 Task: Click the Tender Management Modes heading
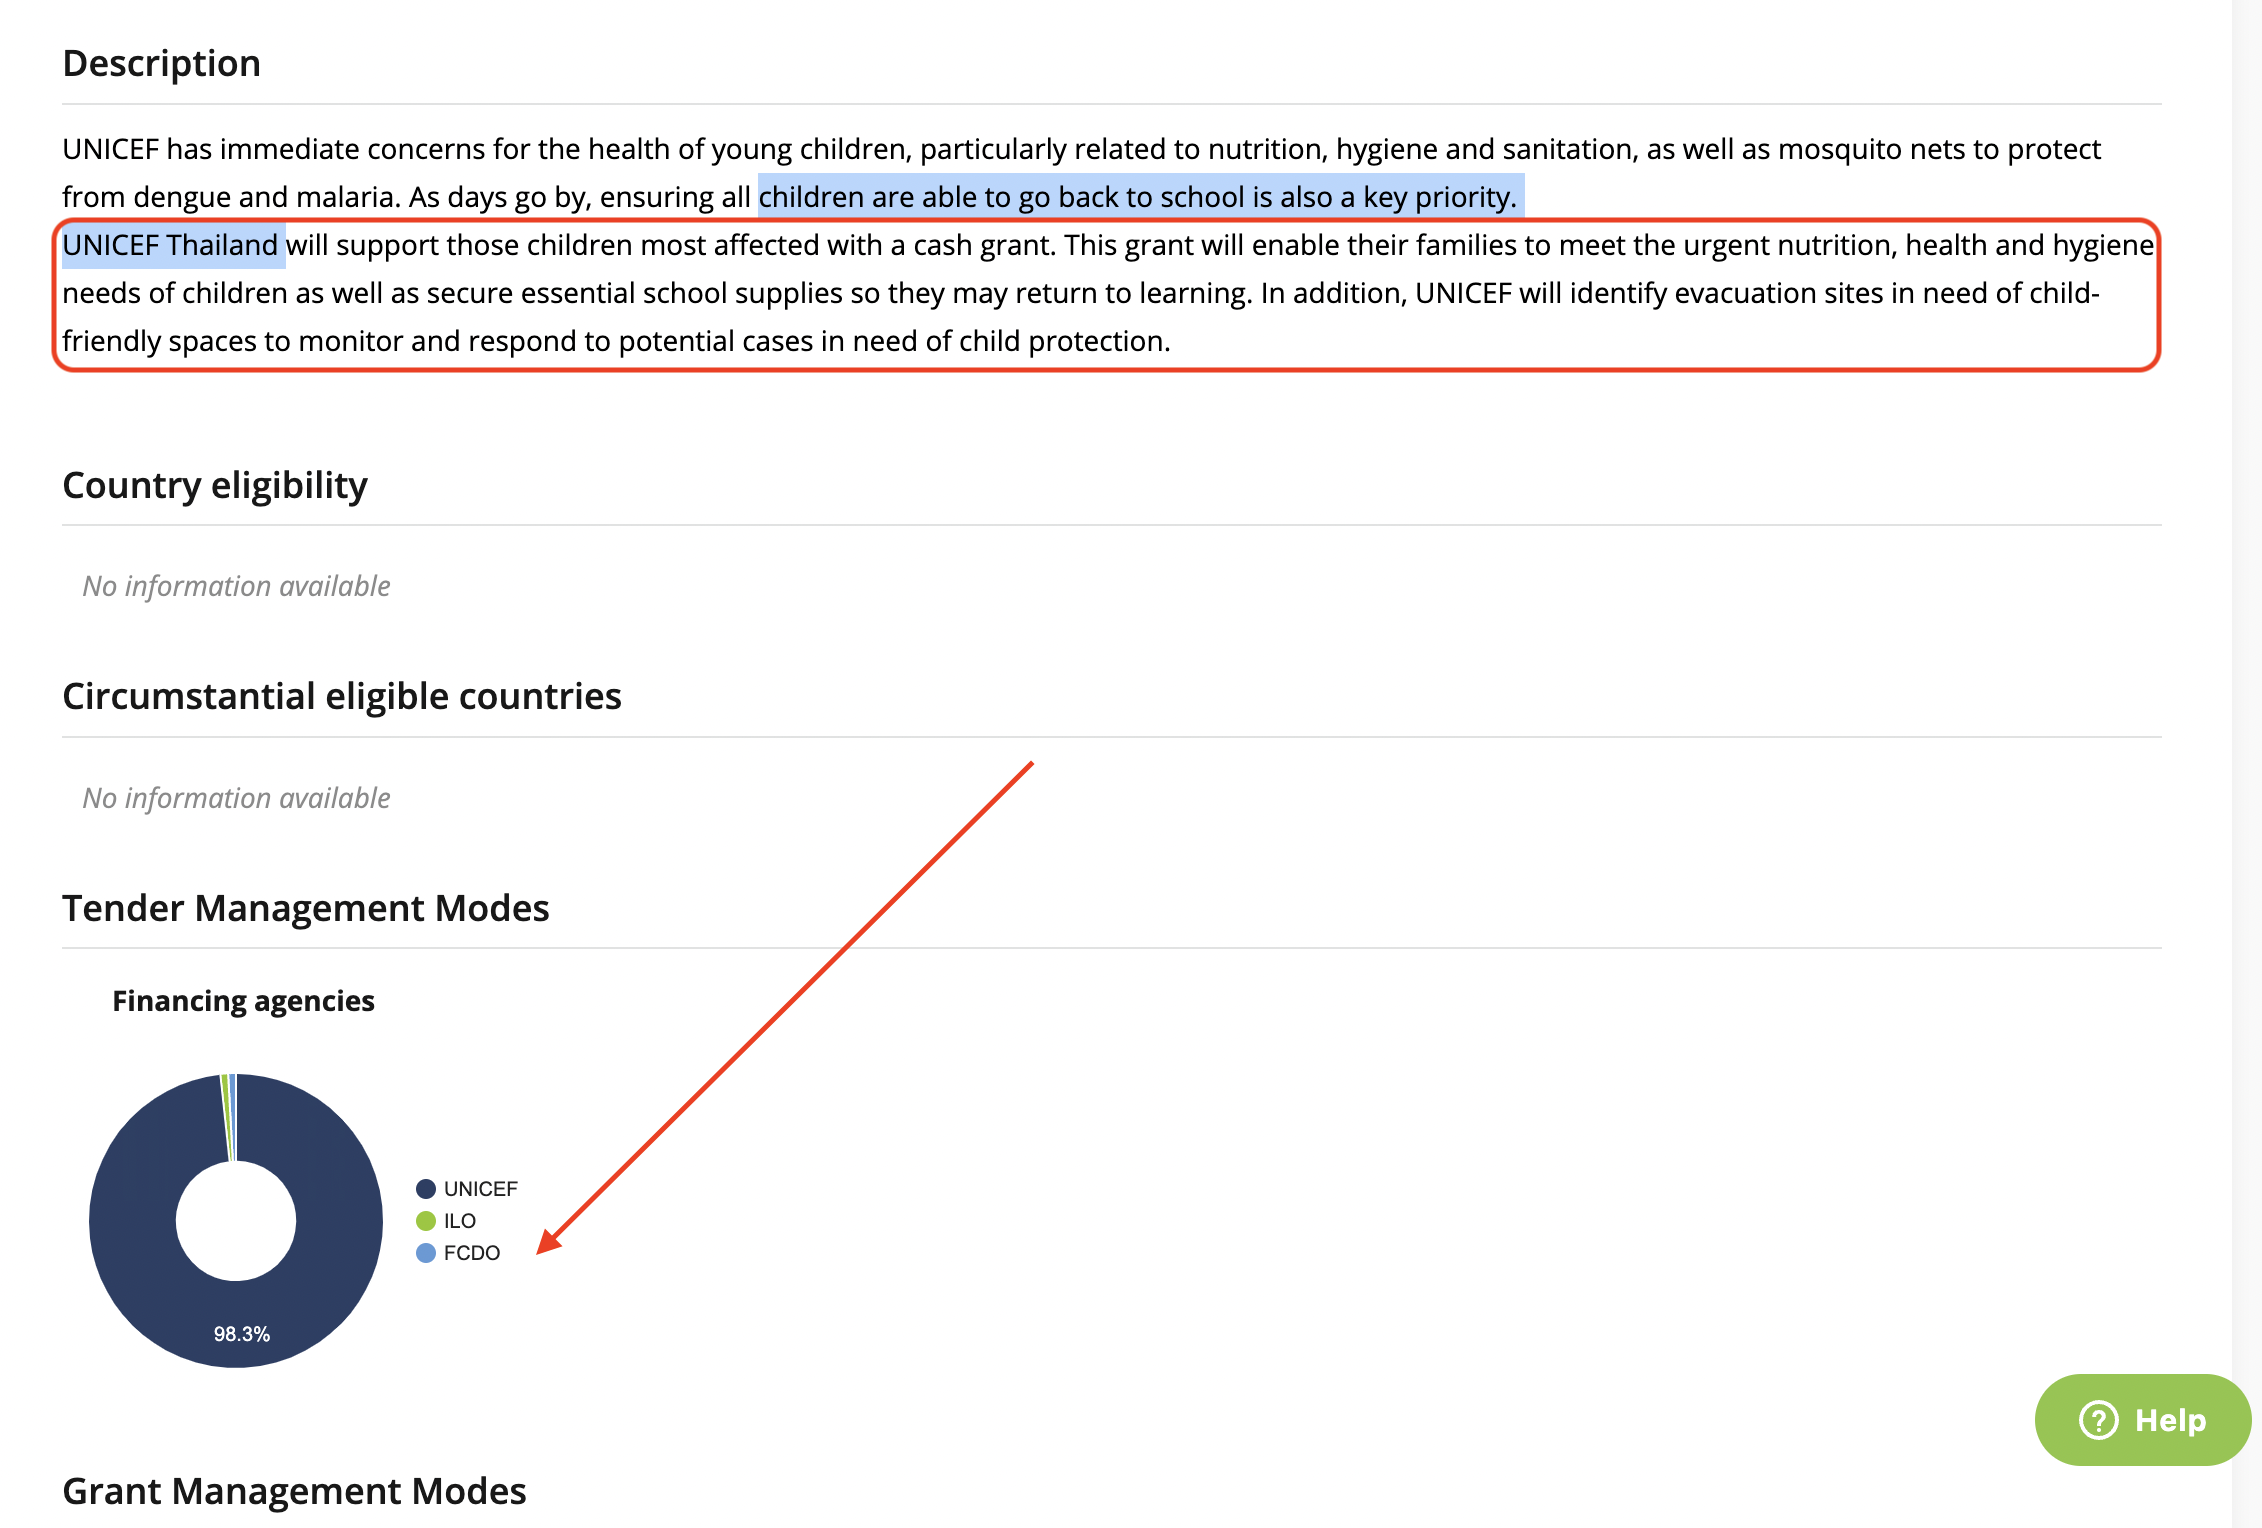[305, 908]
